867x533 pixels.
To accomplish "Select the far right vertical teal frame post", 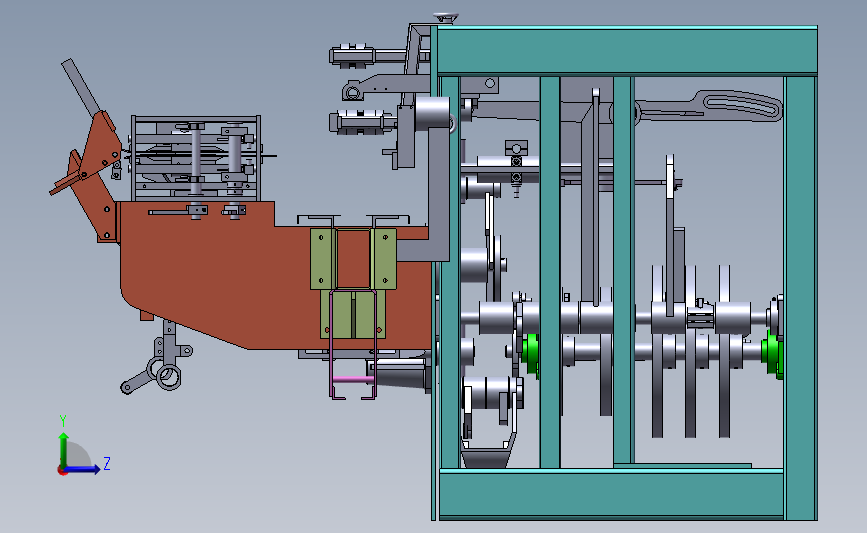I will coord(801,297).
